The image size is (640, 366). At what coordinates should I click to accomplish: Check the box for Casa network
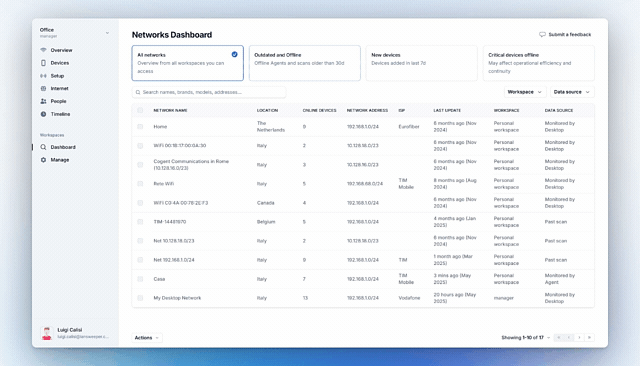coord(140,279)
